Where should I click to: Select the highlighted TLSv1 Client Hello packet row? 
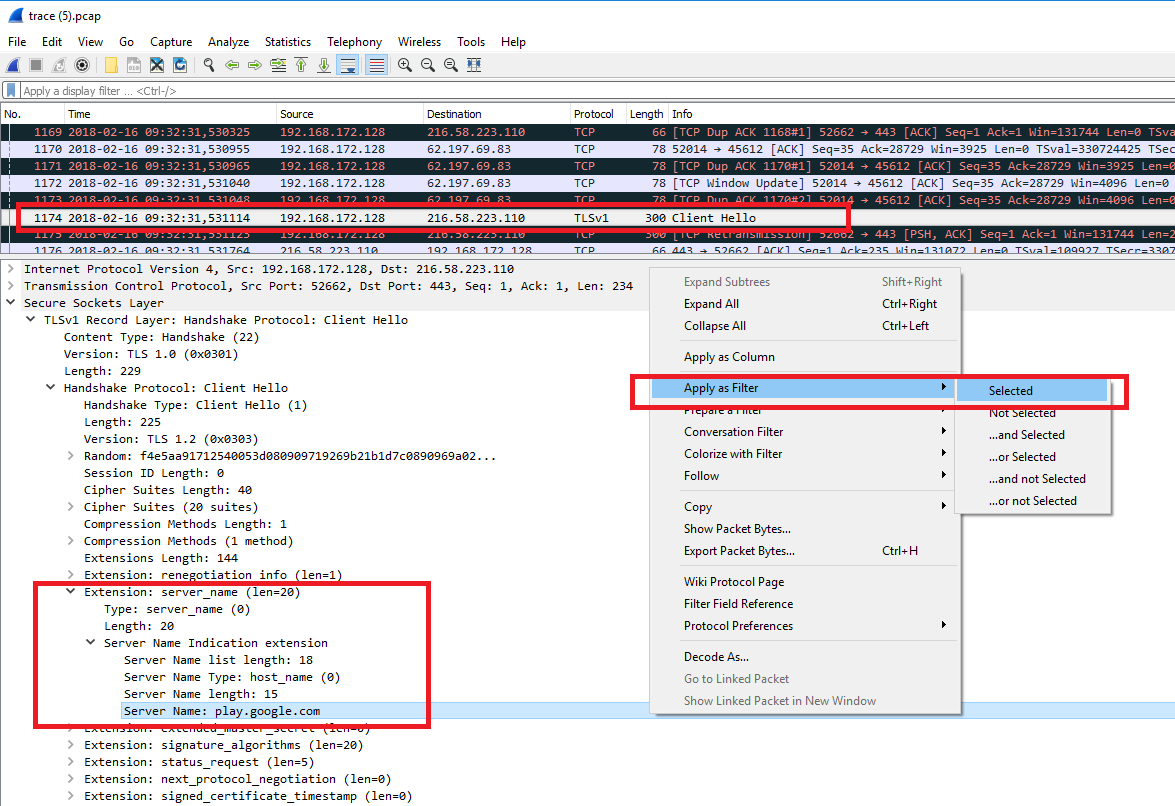pyautogui.click(x=400, y=217)
